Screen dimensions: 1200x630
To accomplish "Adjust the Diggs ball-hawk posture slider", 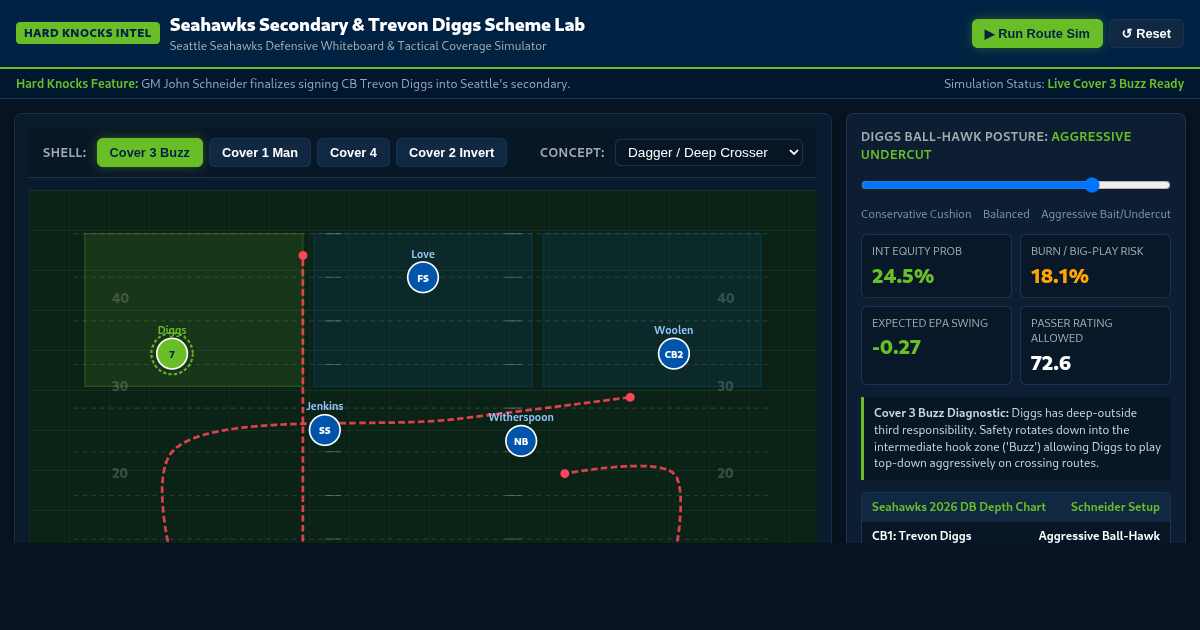I will 1016,184.
